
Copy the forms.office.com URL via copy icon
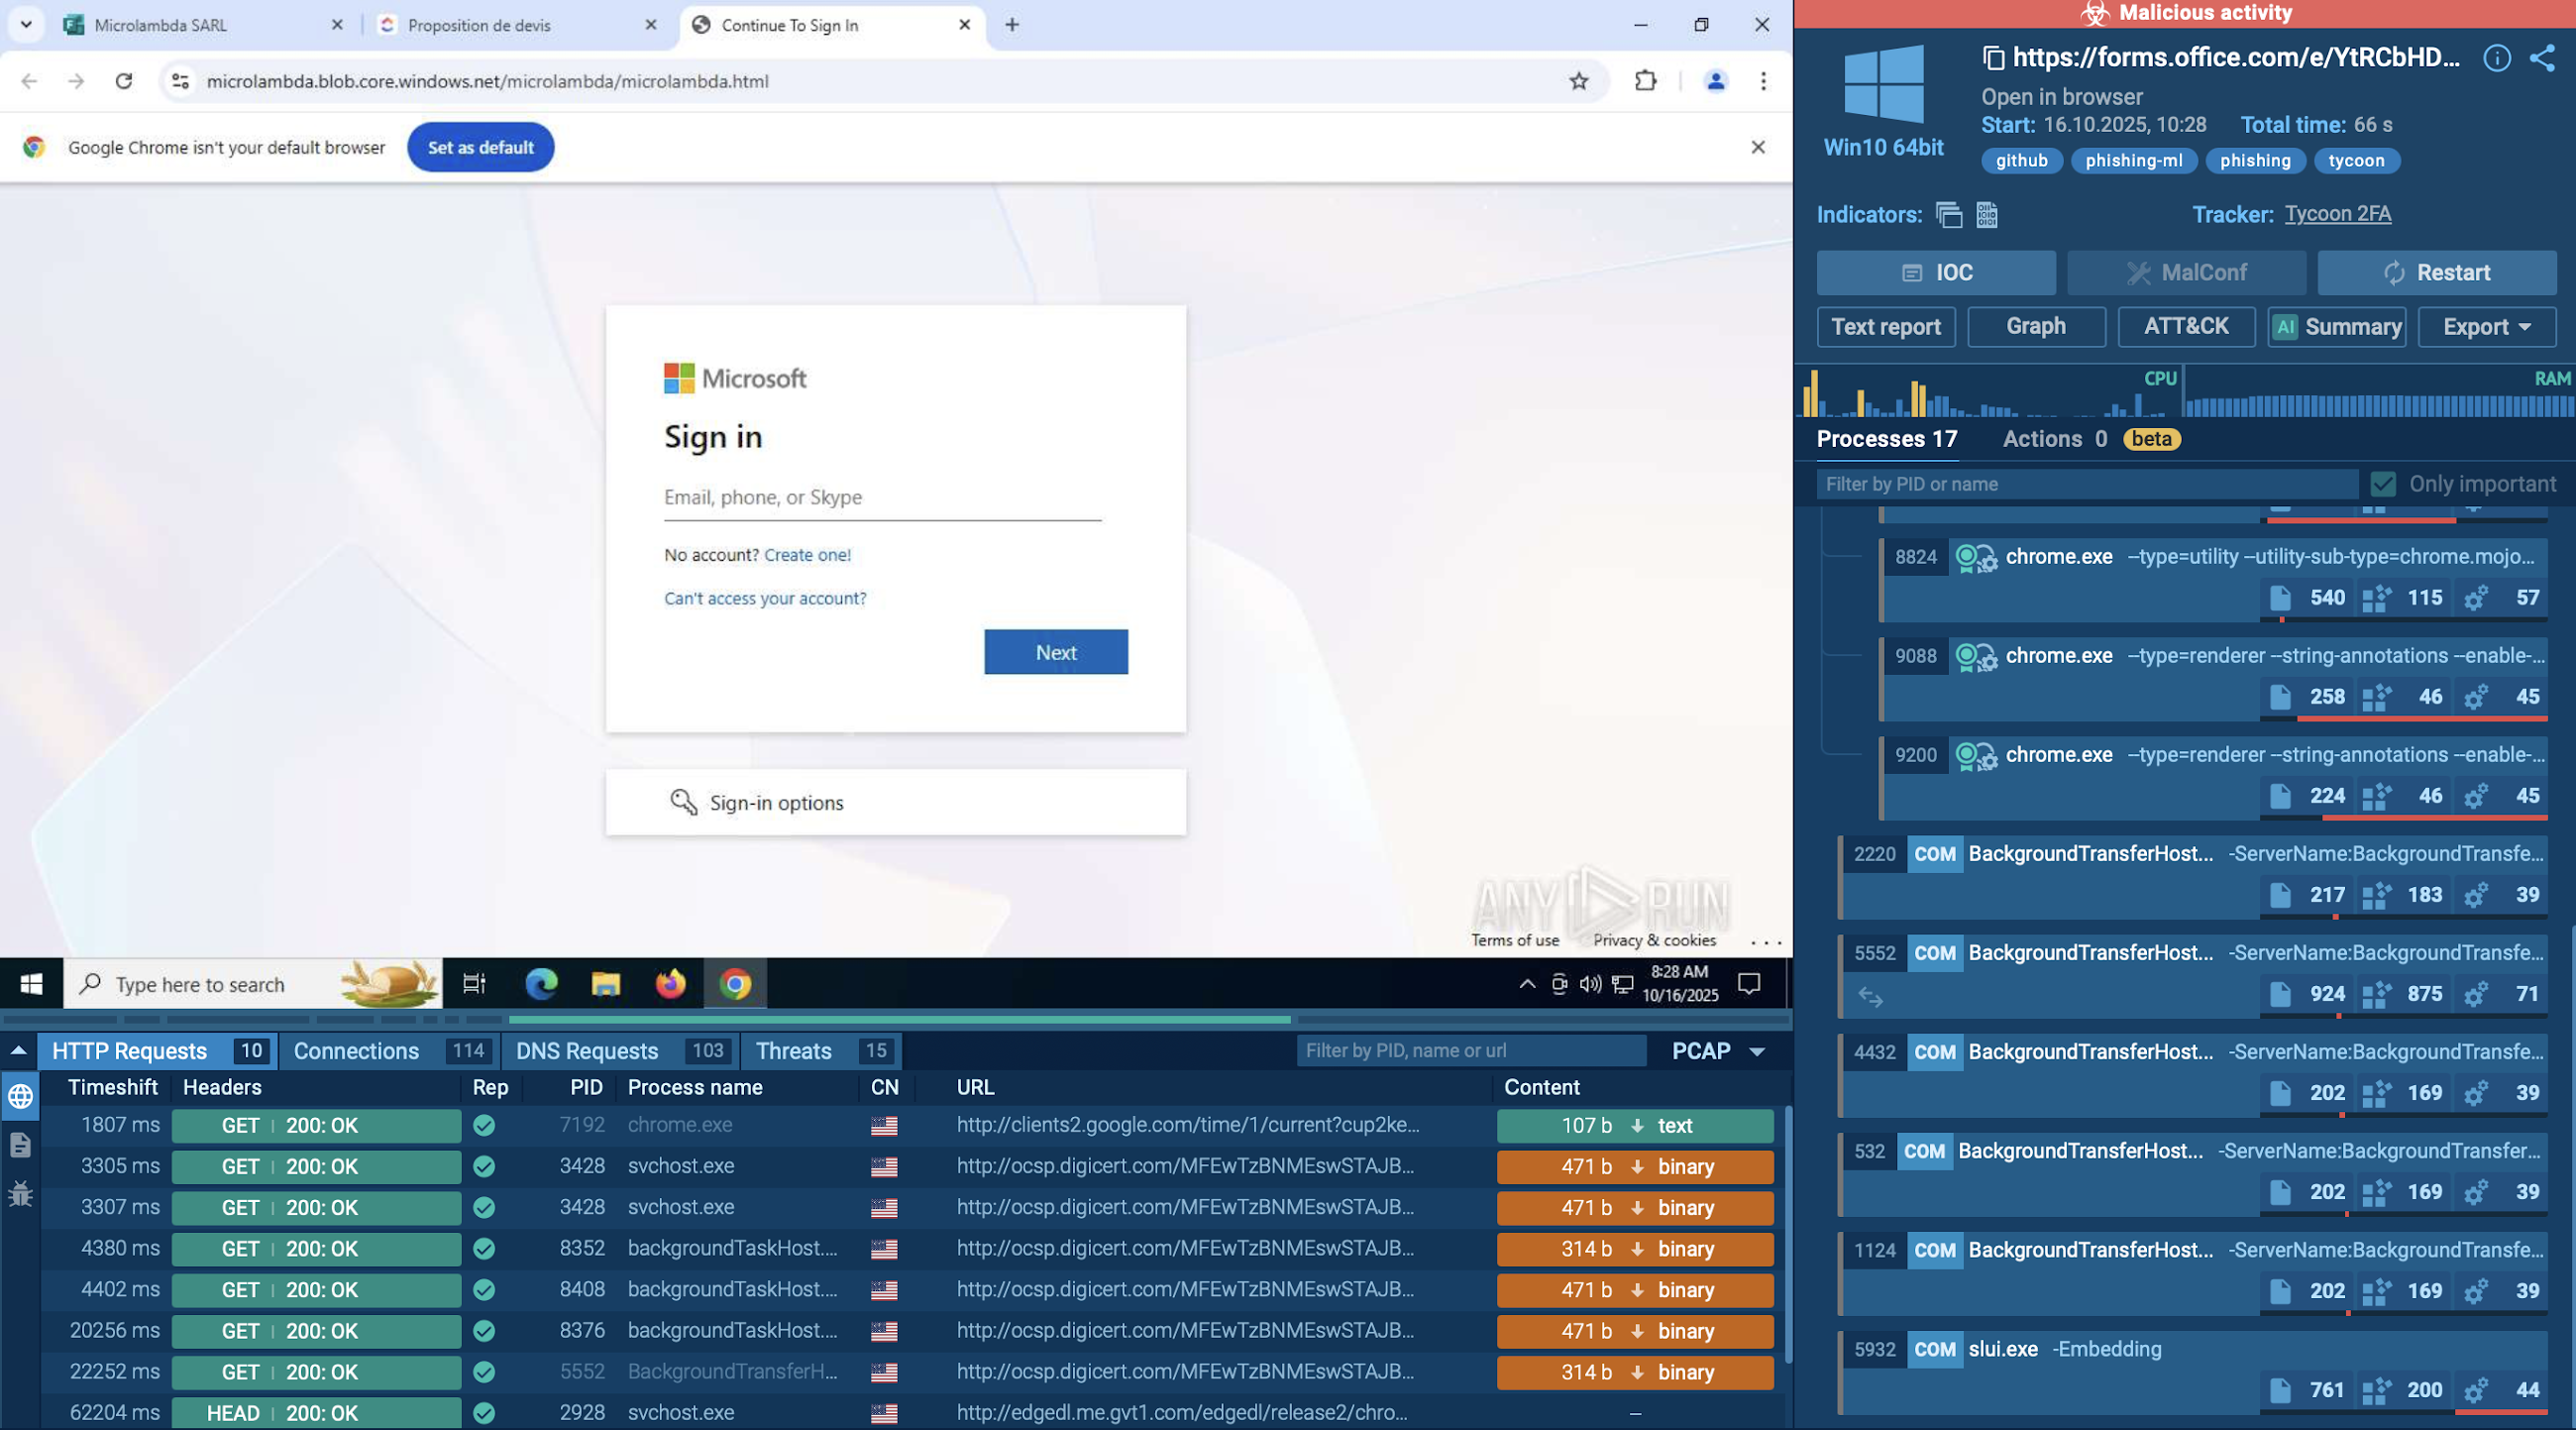tap(1993, 58)
